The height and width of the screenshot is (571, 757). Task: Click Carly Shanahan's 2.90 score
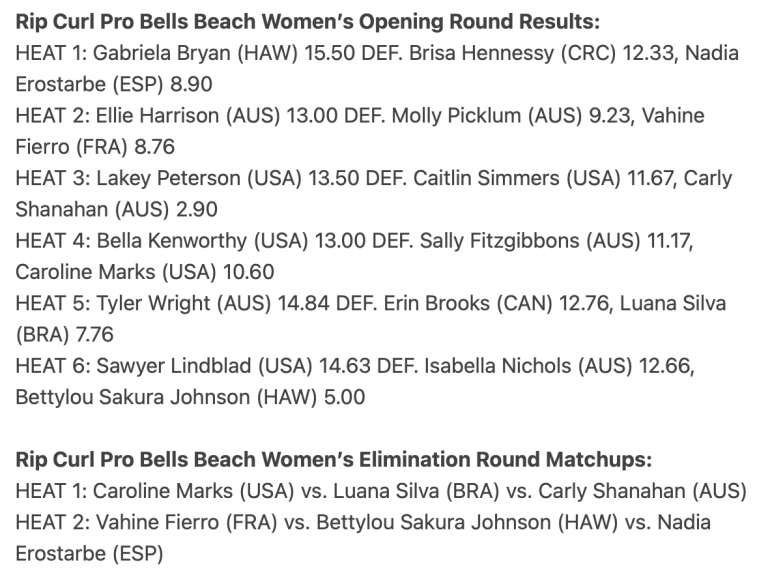point(196,209)
